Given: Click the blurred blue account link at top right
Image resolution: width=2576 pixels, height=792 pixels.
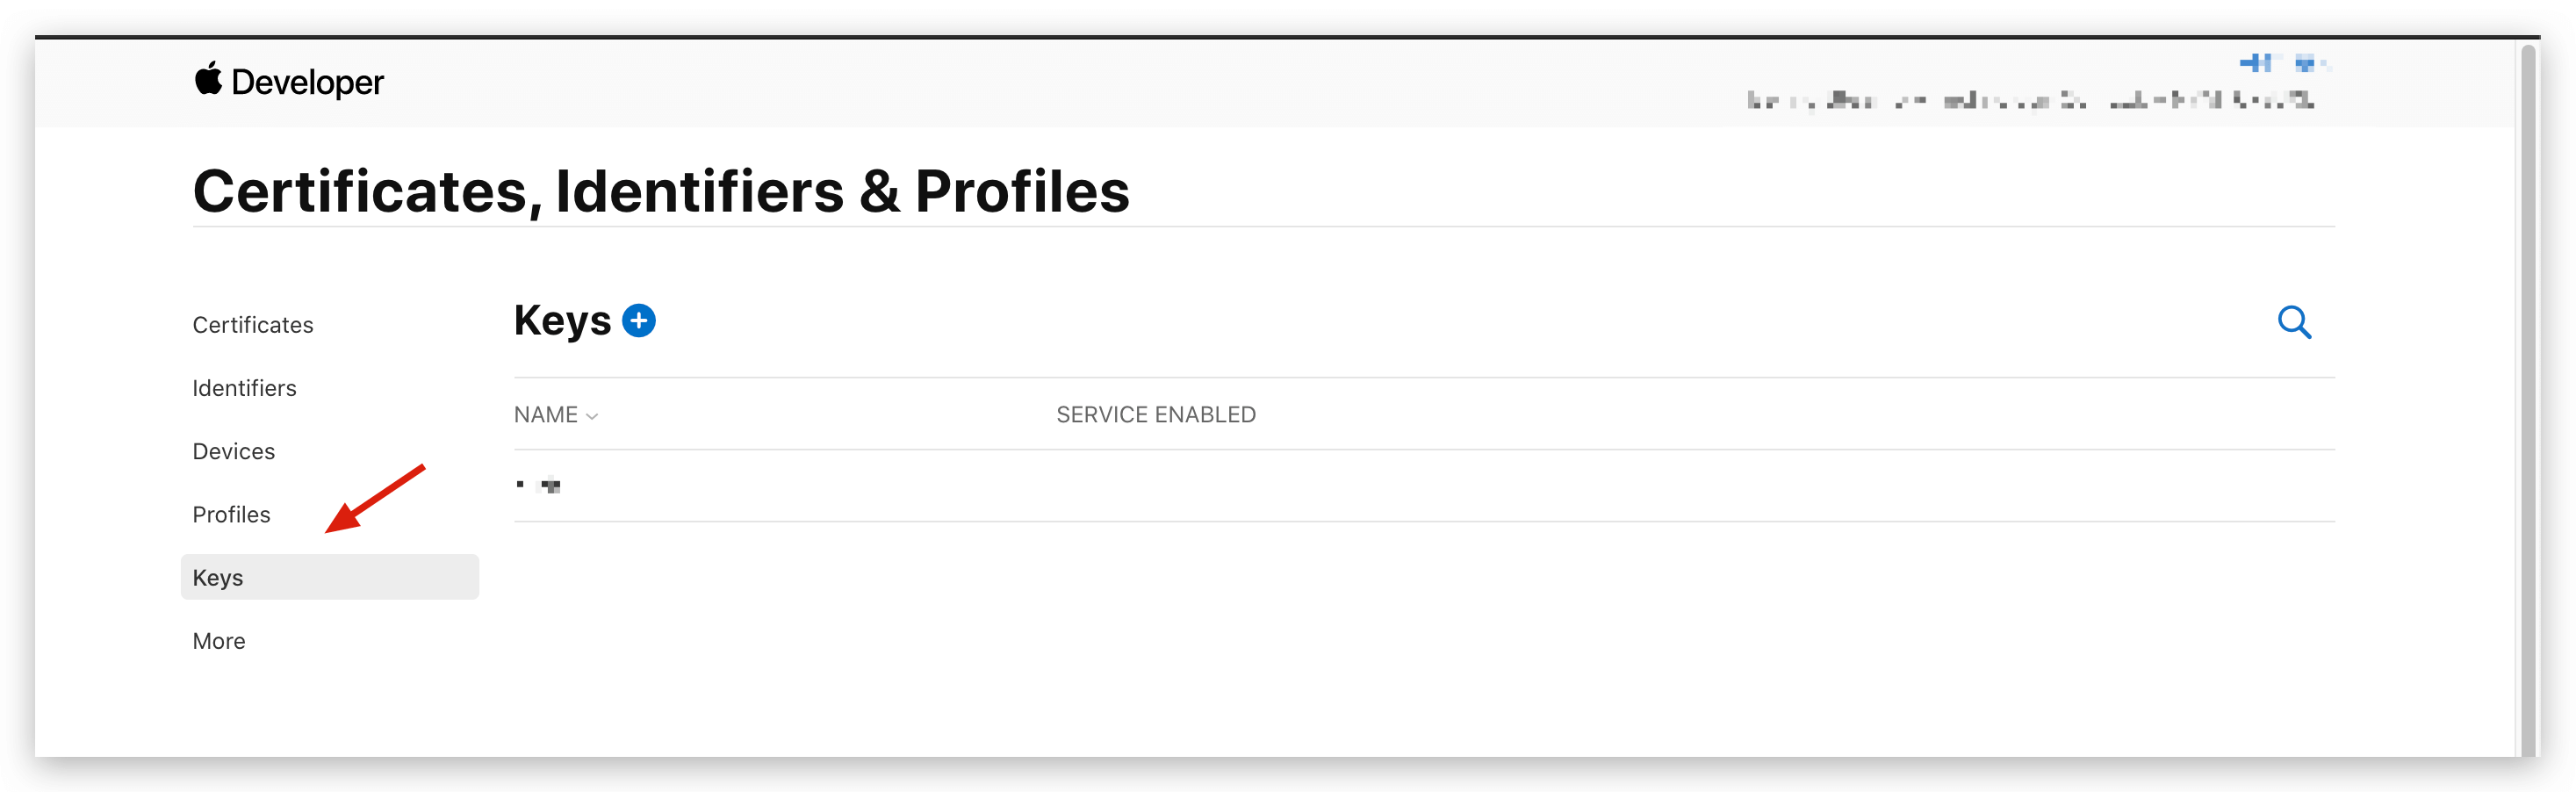Looking at the screenshot, I should pos(2282,64).
